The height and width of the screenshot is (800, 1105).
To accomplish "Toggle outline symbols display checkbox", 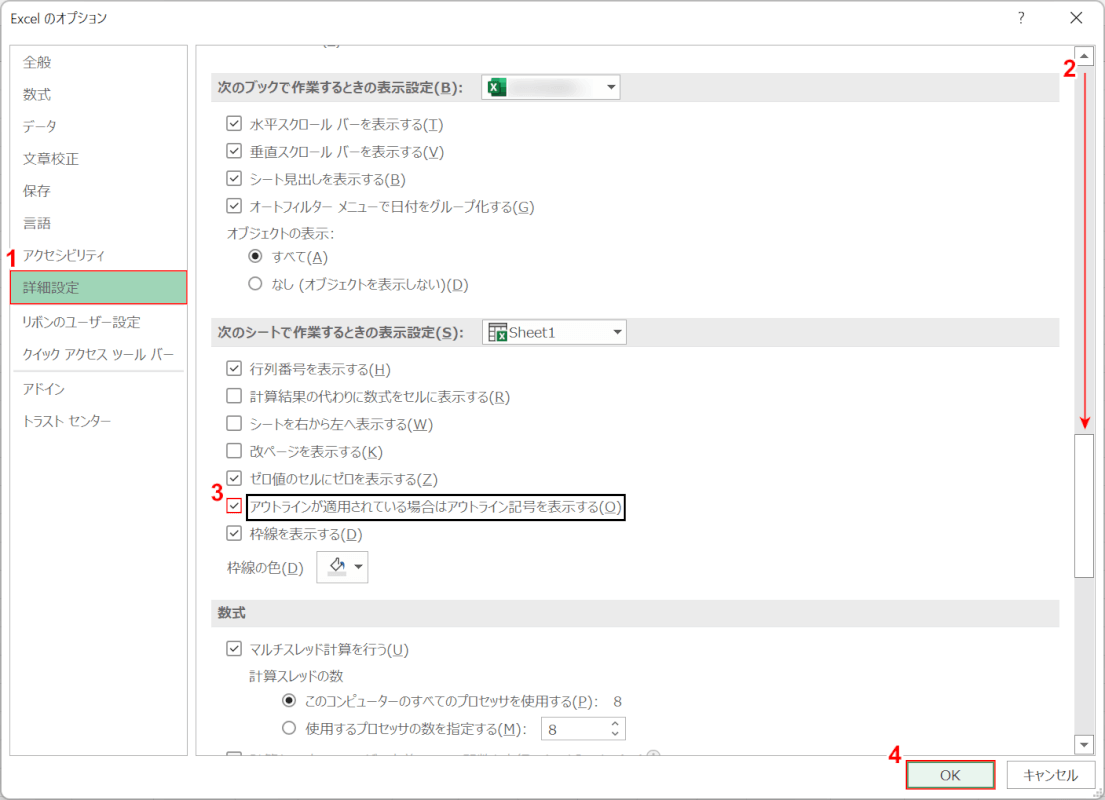I will pyautogui.click(x=234, y=507).
